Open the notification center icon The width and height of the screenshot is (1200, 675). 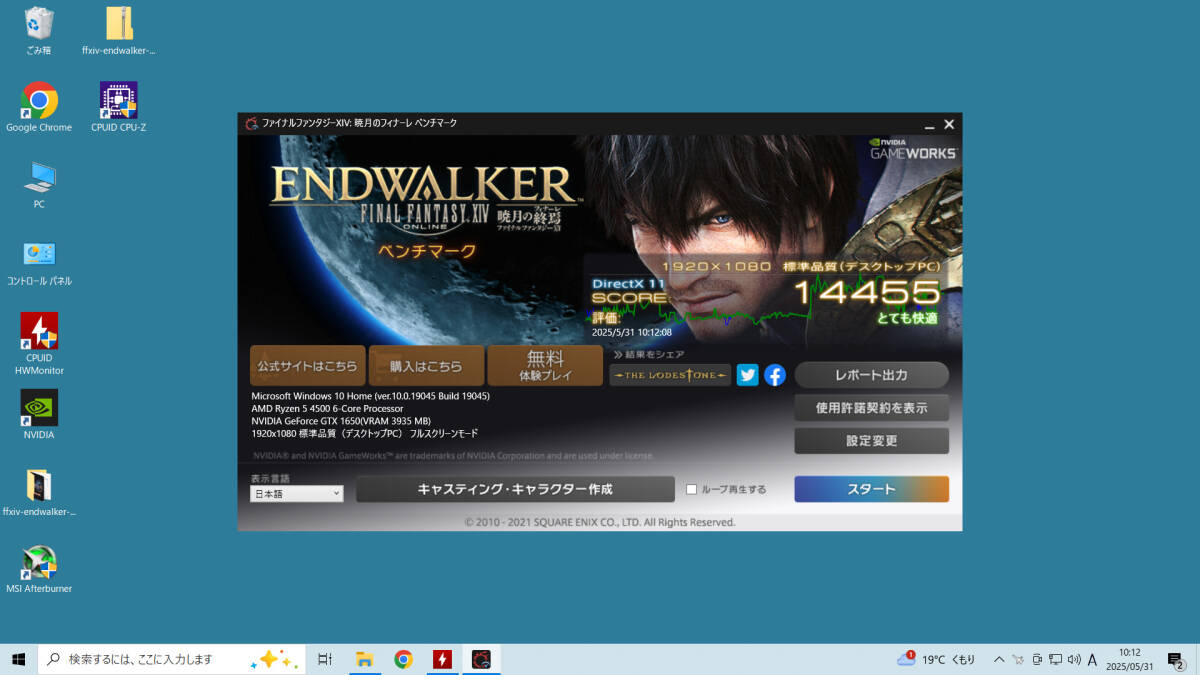coord(1176,659)
